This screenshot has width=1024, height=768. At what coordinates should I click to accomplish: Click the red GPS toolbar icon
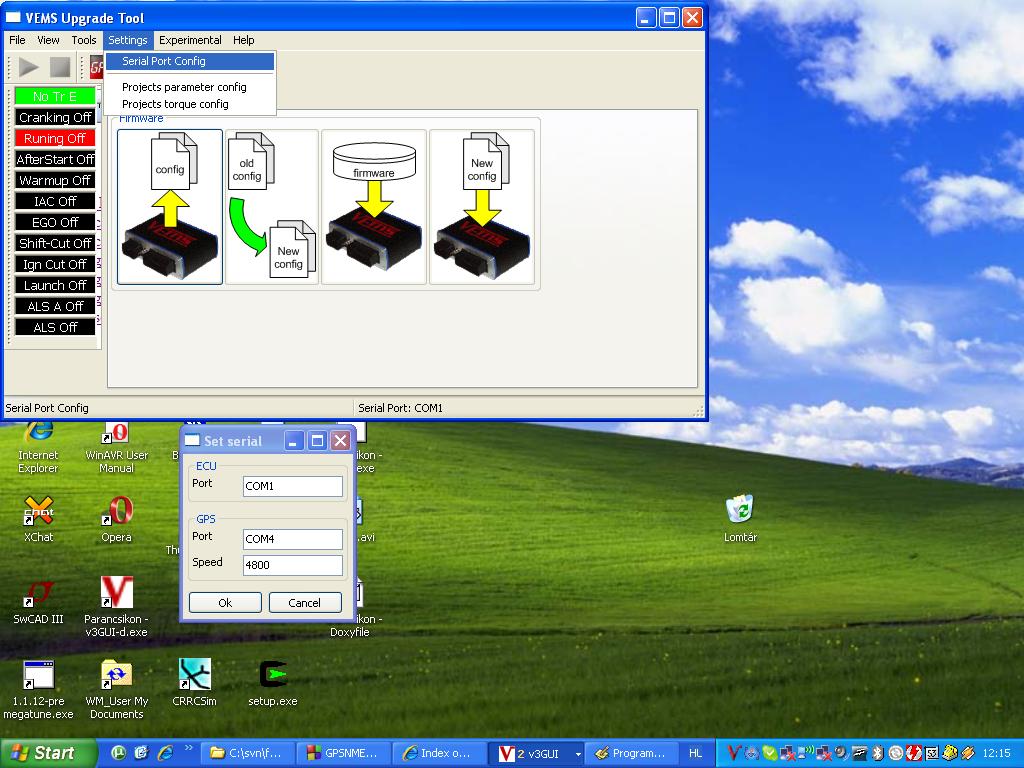(97, 67)
